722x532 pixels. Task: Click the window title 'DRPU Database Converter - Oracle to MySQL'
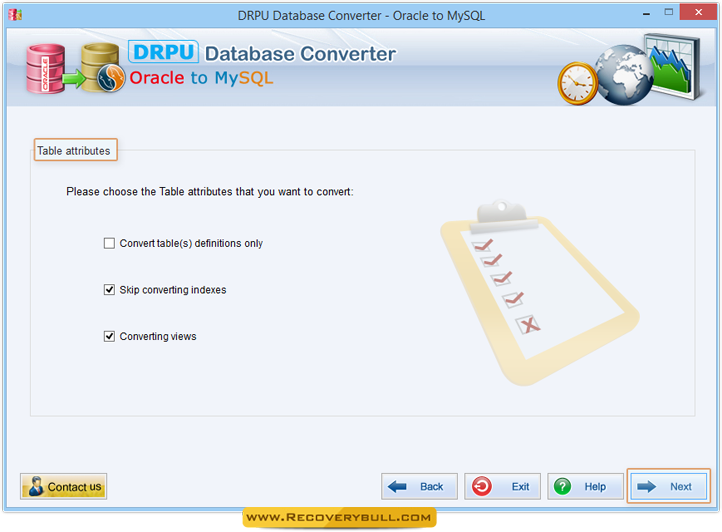coord(361,16)
